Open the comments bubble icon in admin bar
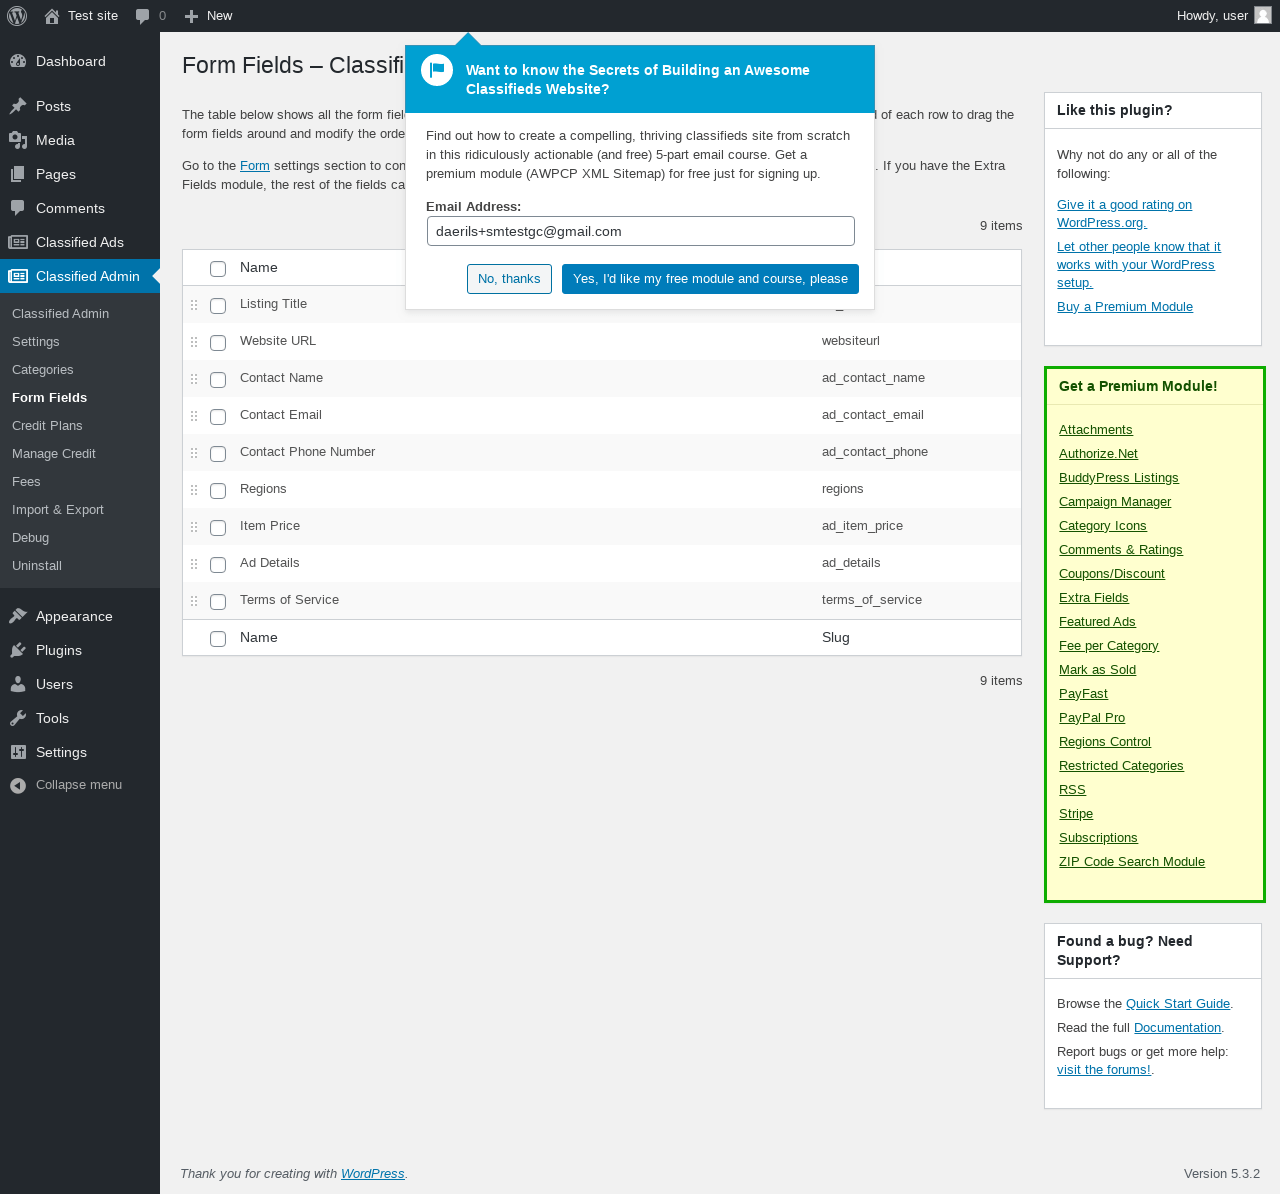The height and width of the screenshot is (1194, 1280). (143, 16)
